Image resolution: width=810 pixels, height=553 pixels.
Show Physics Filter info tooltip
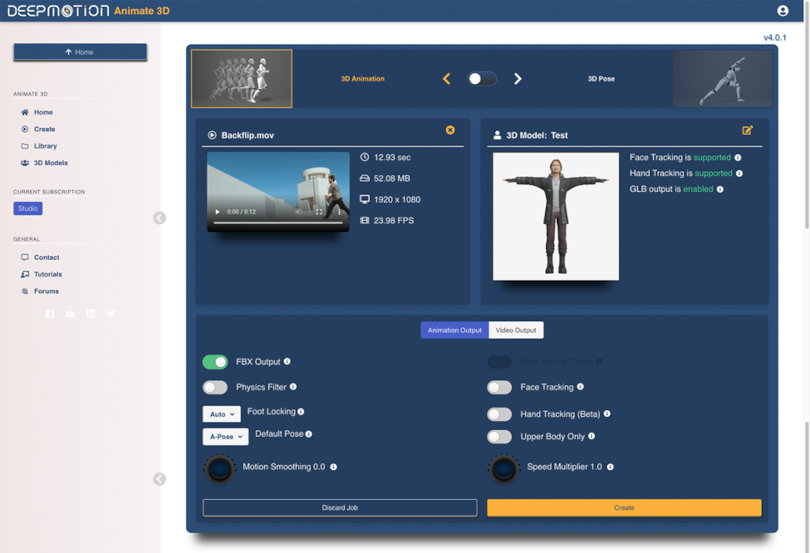(293, 387)
